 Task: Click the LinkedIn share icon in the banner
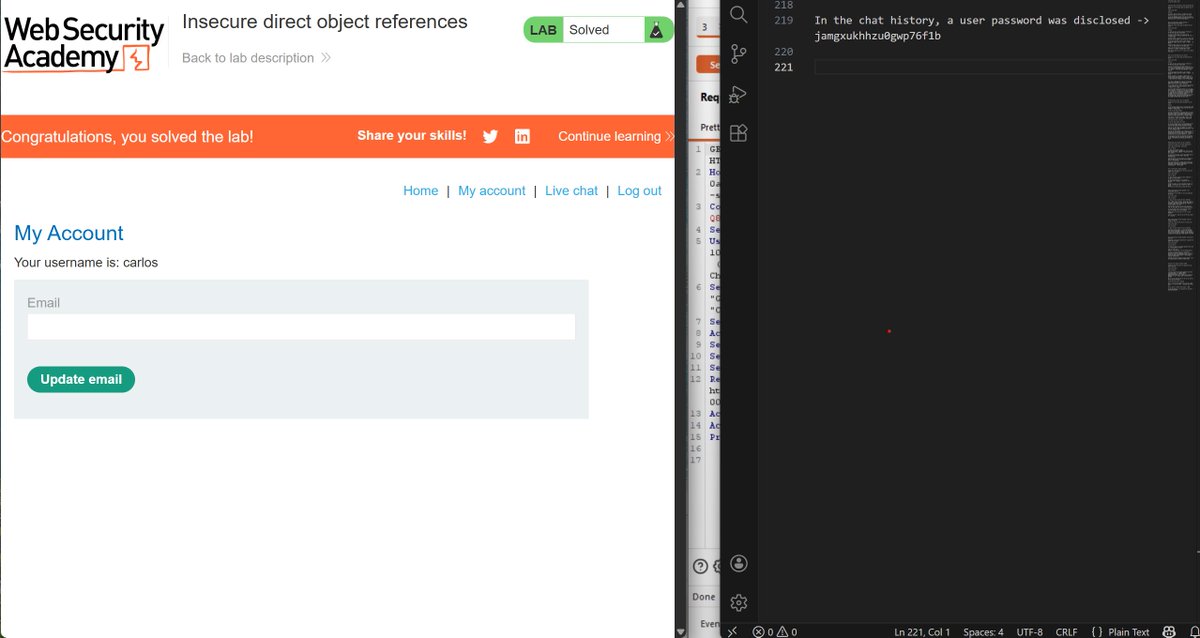(x=522, y=136)
